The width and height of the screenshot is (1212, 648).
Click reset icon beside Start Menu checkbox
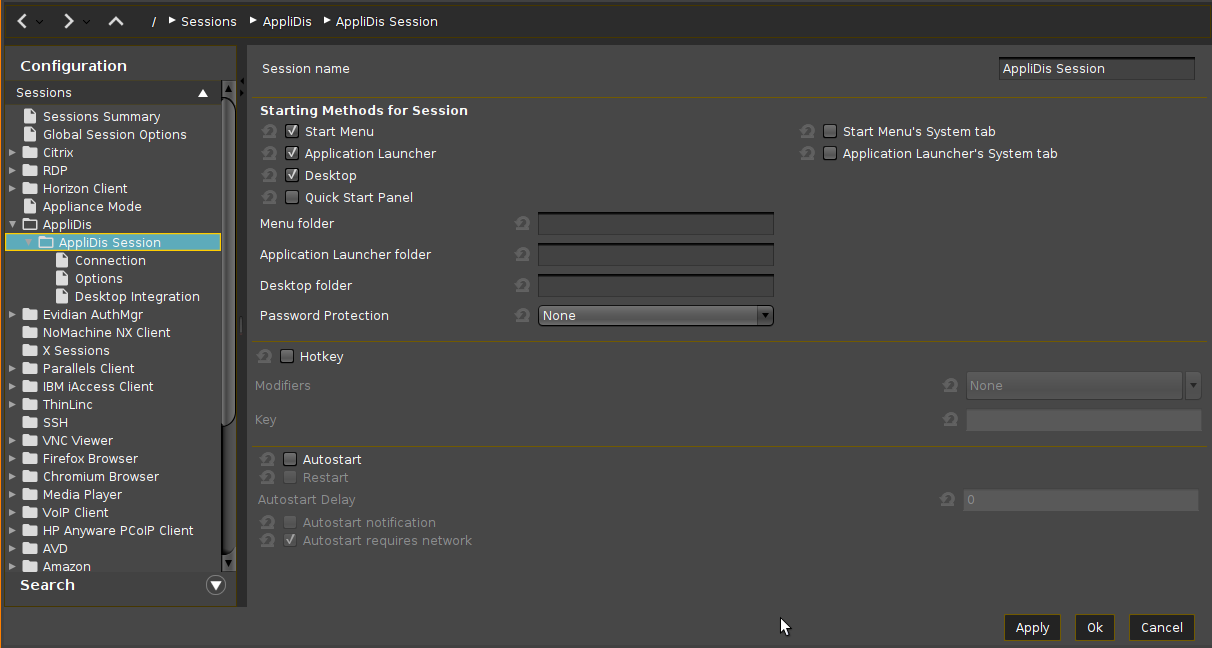(x=269, y=132)
